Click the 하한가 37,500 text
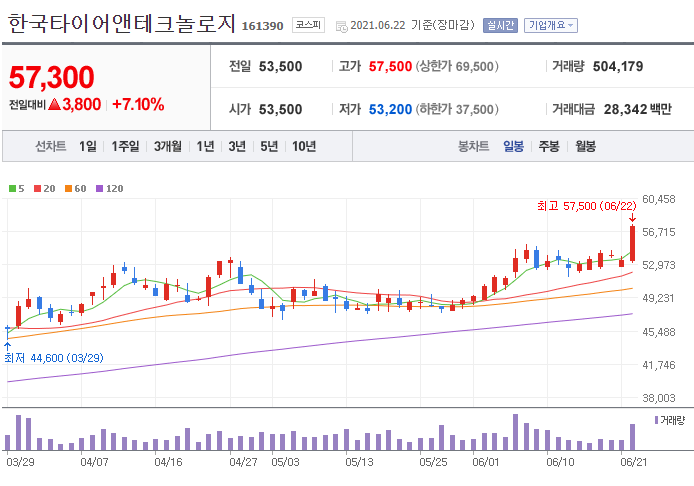The width and height of the screenshot is (694, 486). point(457,109)
